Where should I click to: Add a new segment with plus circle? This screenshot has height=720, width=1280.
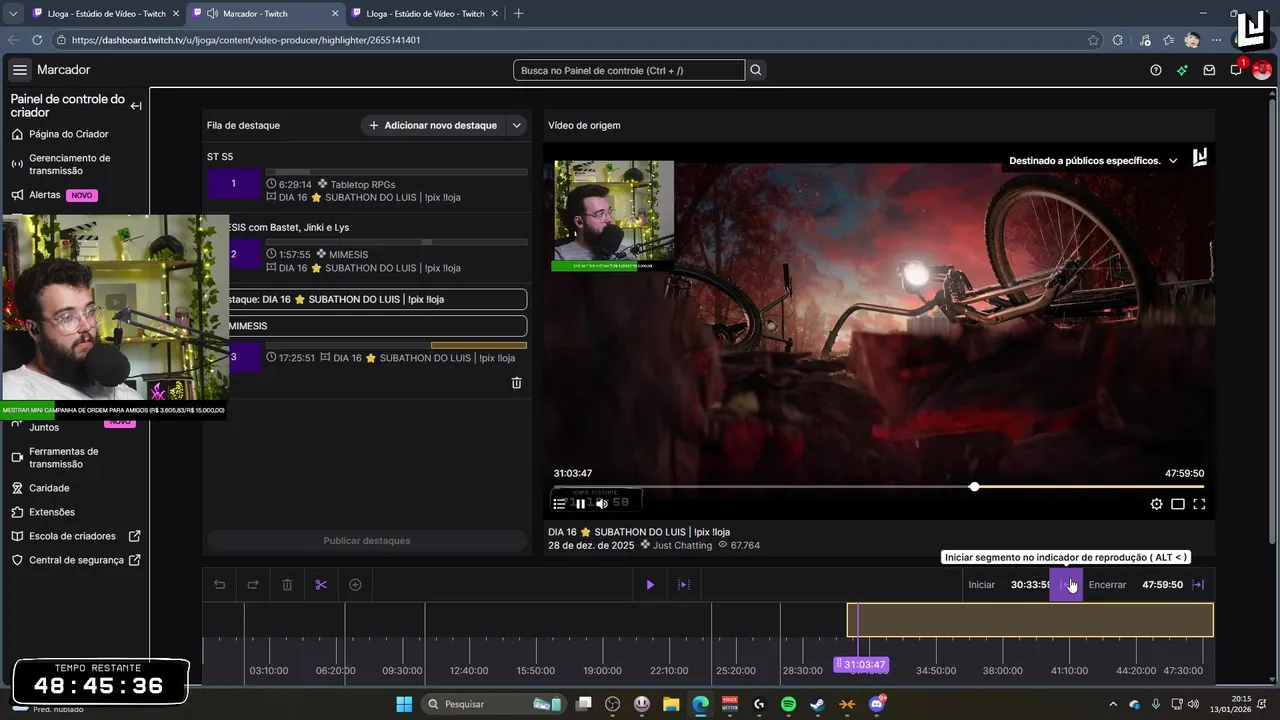[355, 585]
